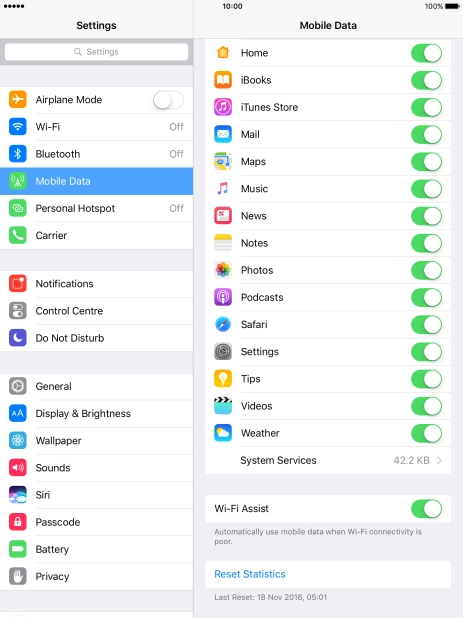Select Notifications in the settings list
The width and height of the screenshot is (463, 618).
point(97,284)
